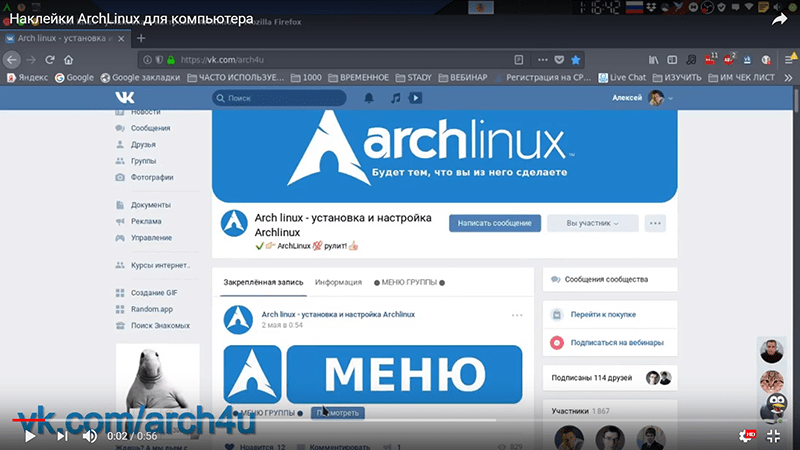Image resolution: width=800 pixels, height=450 pixels.
Task: Switch to МЕНЮ ГРУППЫ tab
Action: coord(409,282)
